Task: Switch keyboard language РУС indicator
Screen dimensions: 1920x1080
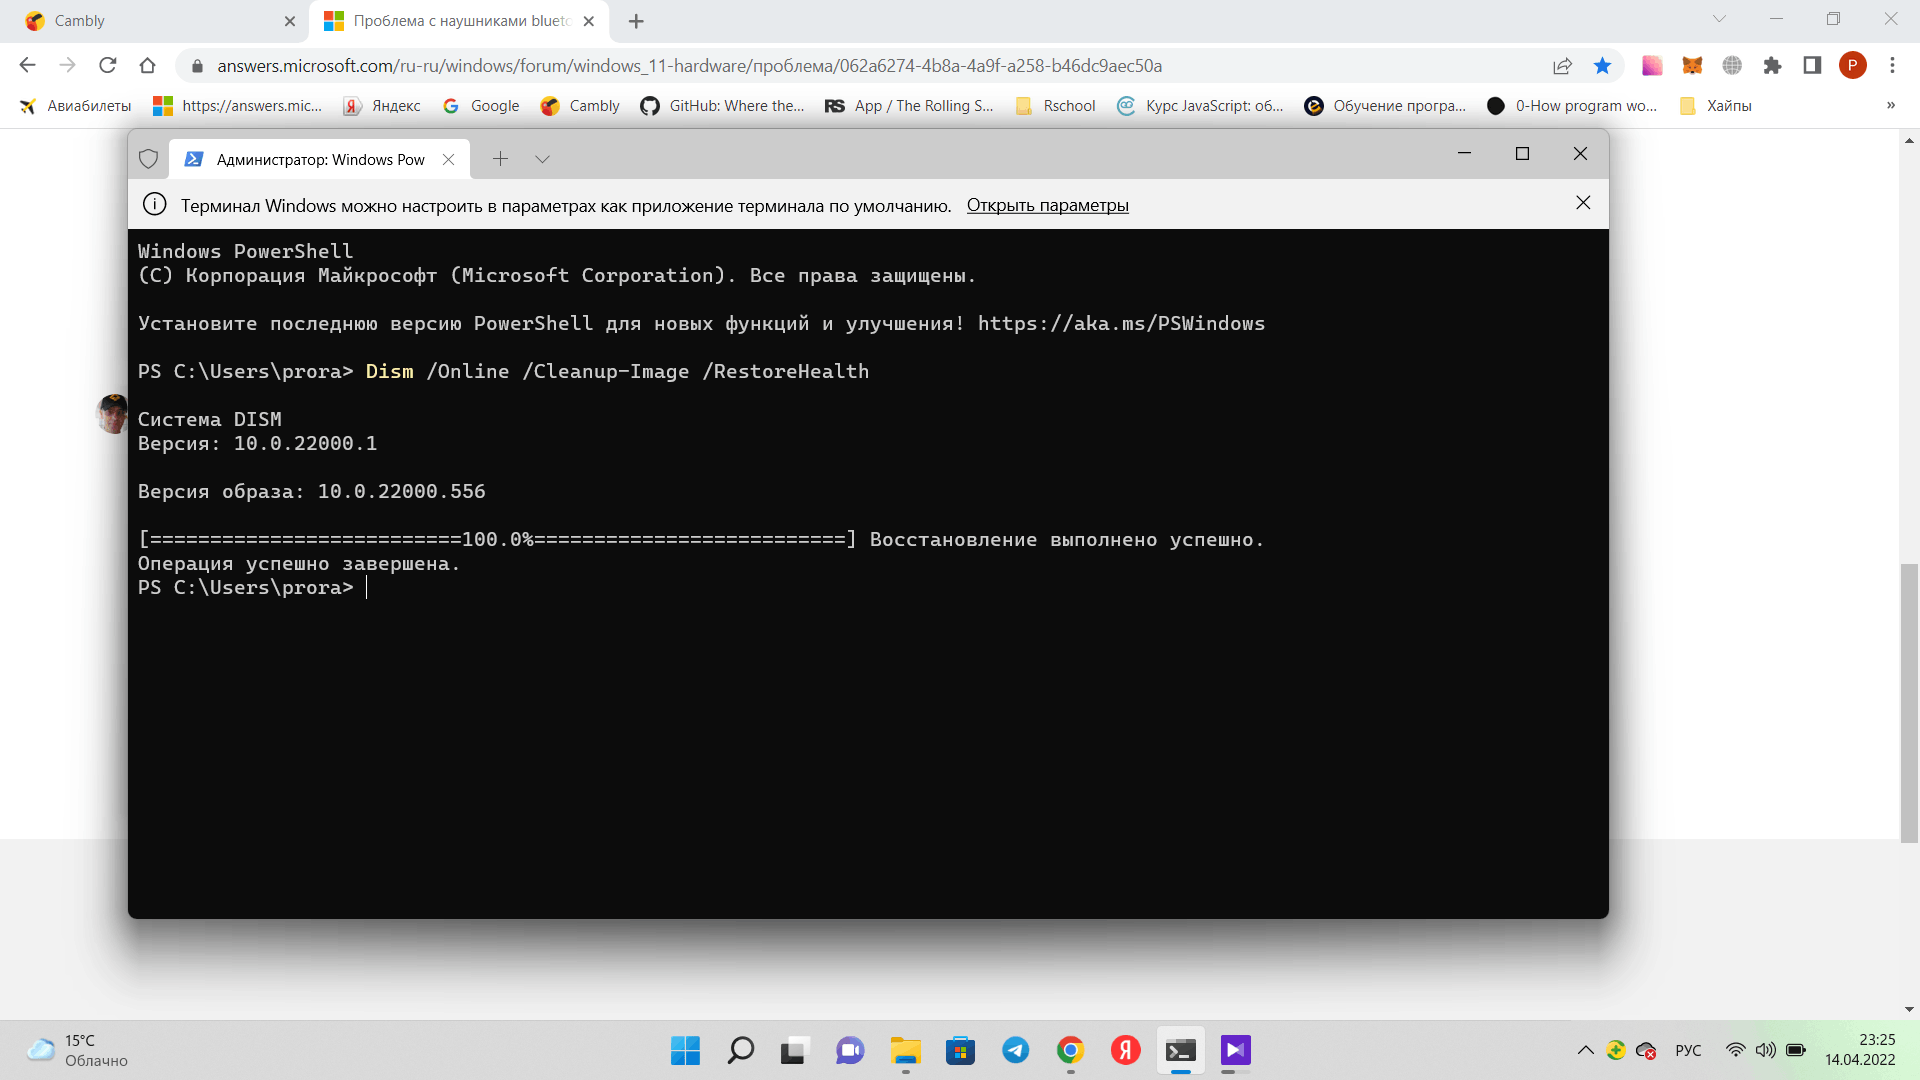Action: click(x=1688, y=1050)
